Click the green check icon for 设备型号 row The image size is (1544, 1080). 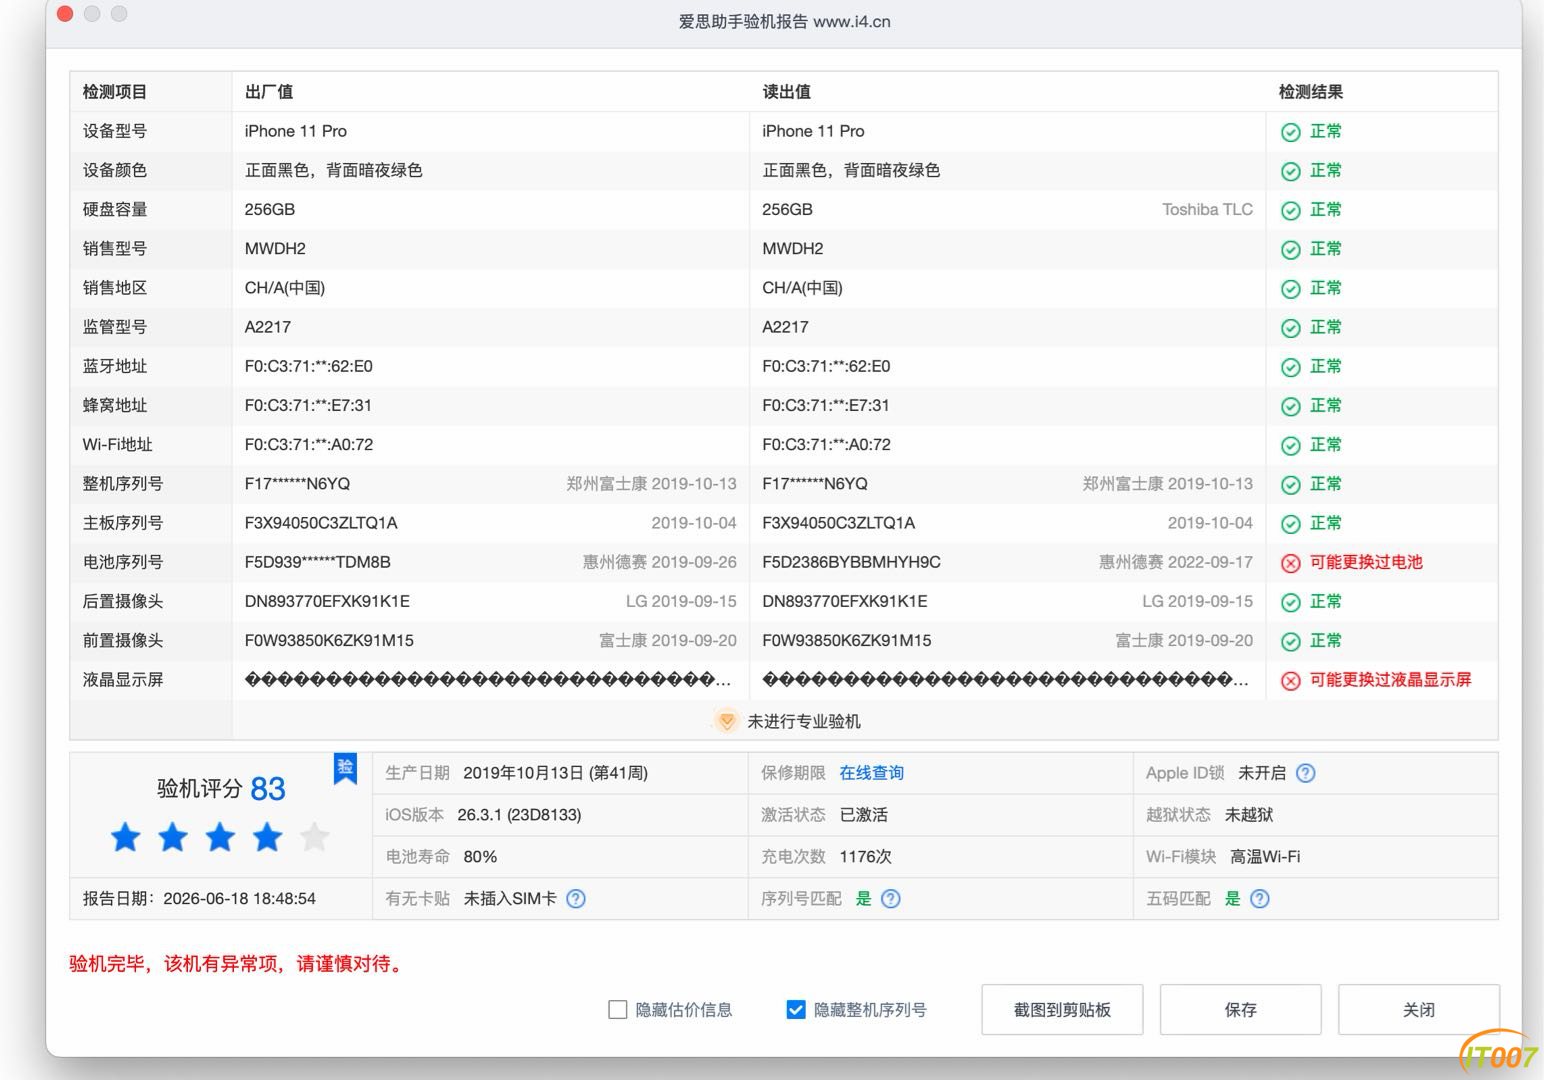tap(1291, 132)
